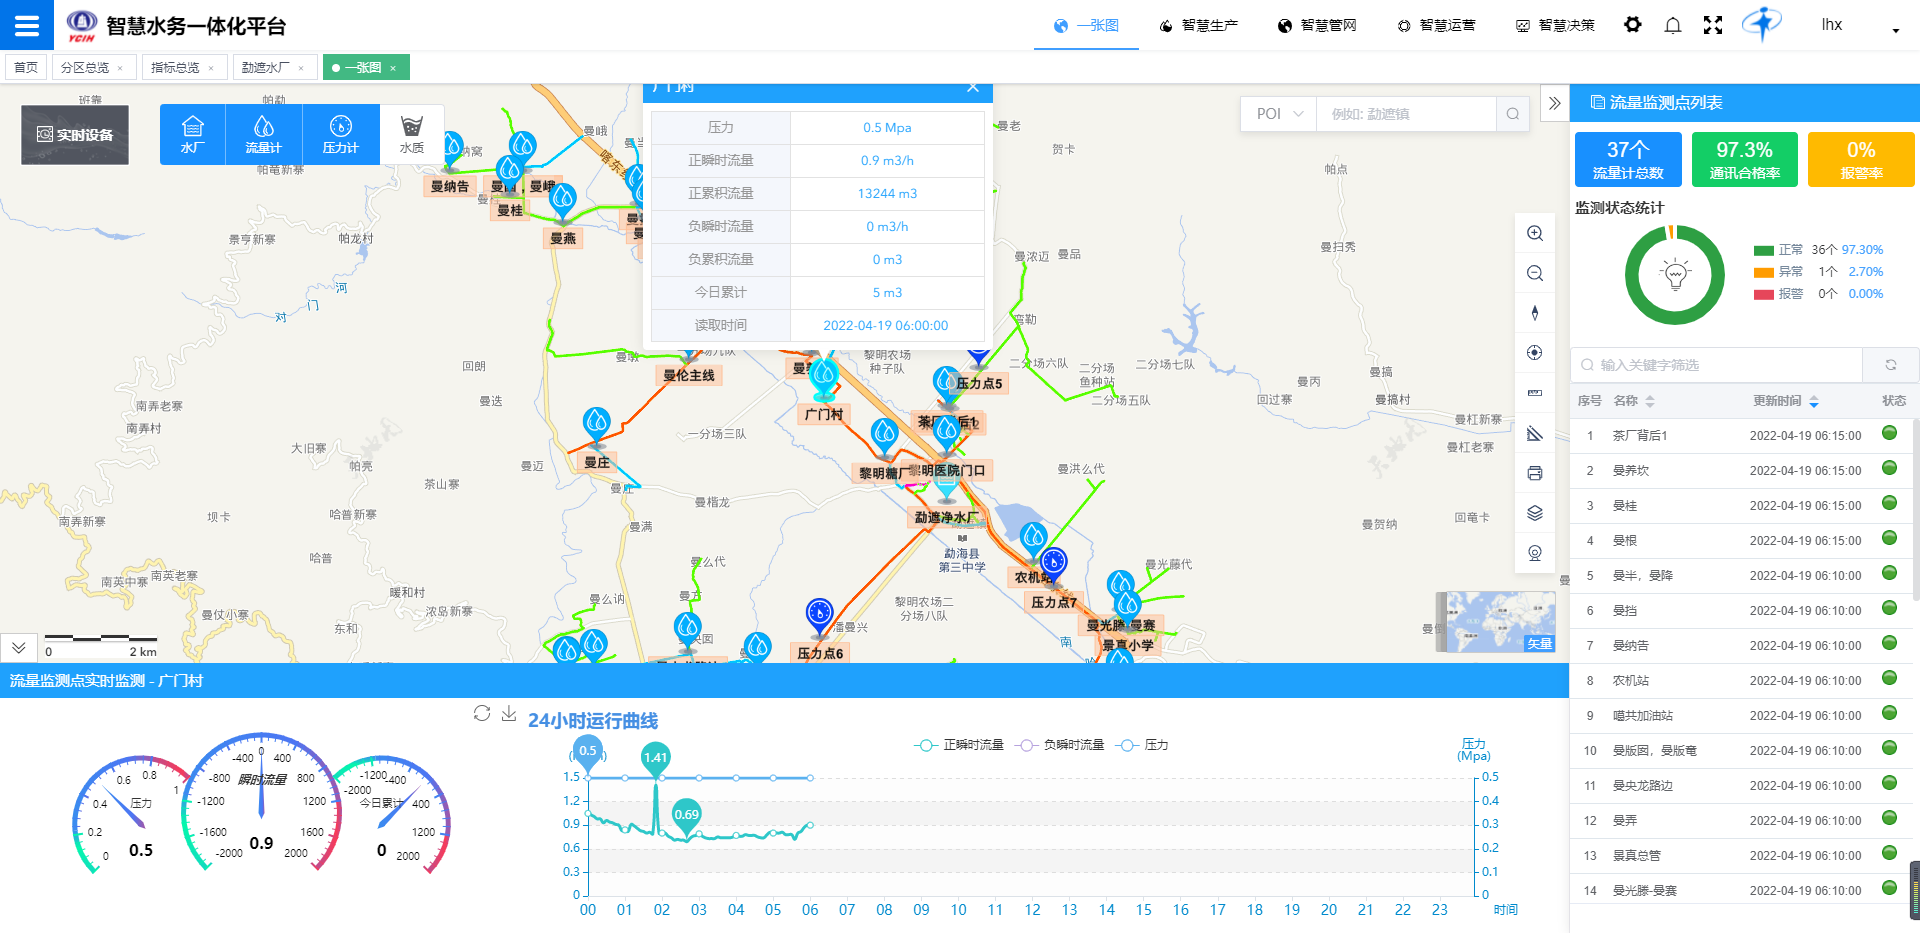
Task: Click the print map icon
Action: point(1535,473)
